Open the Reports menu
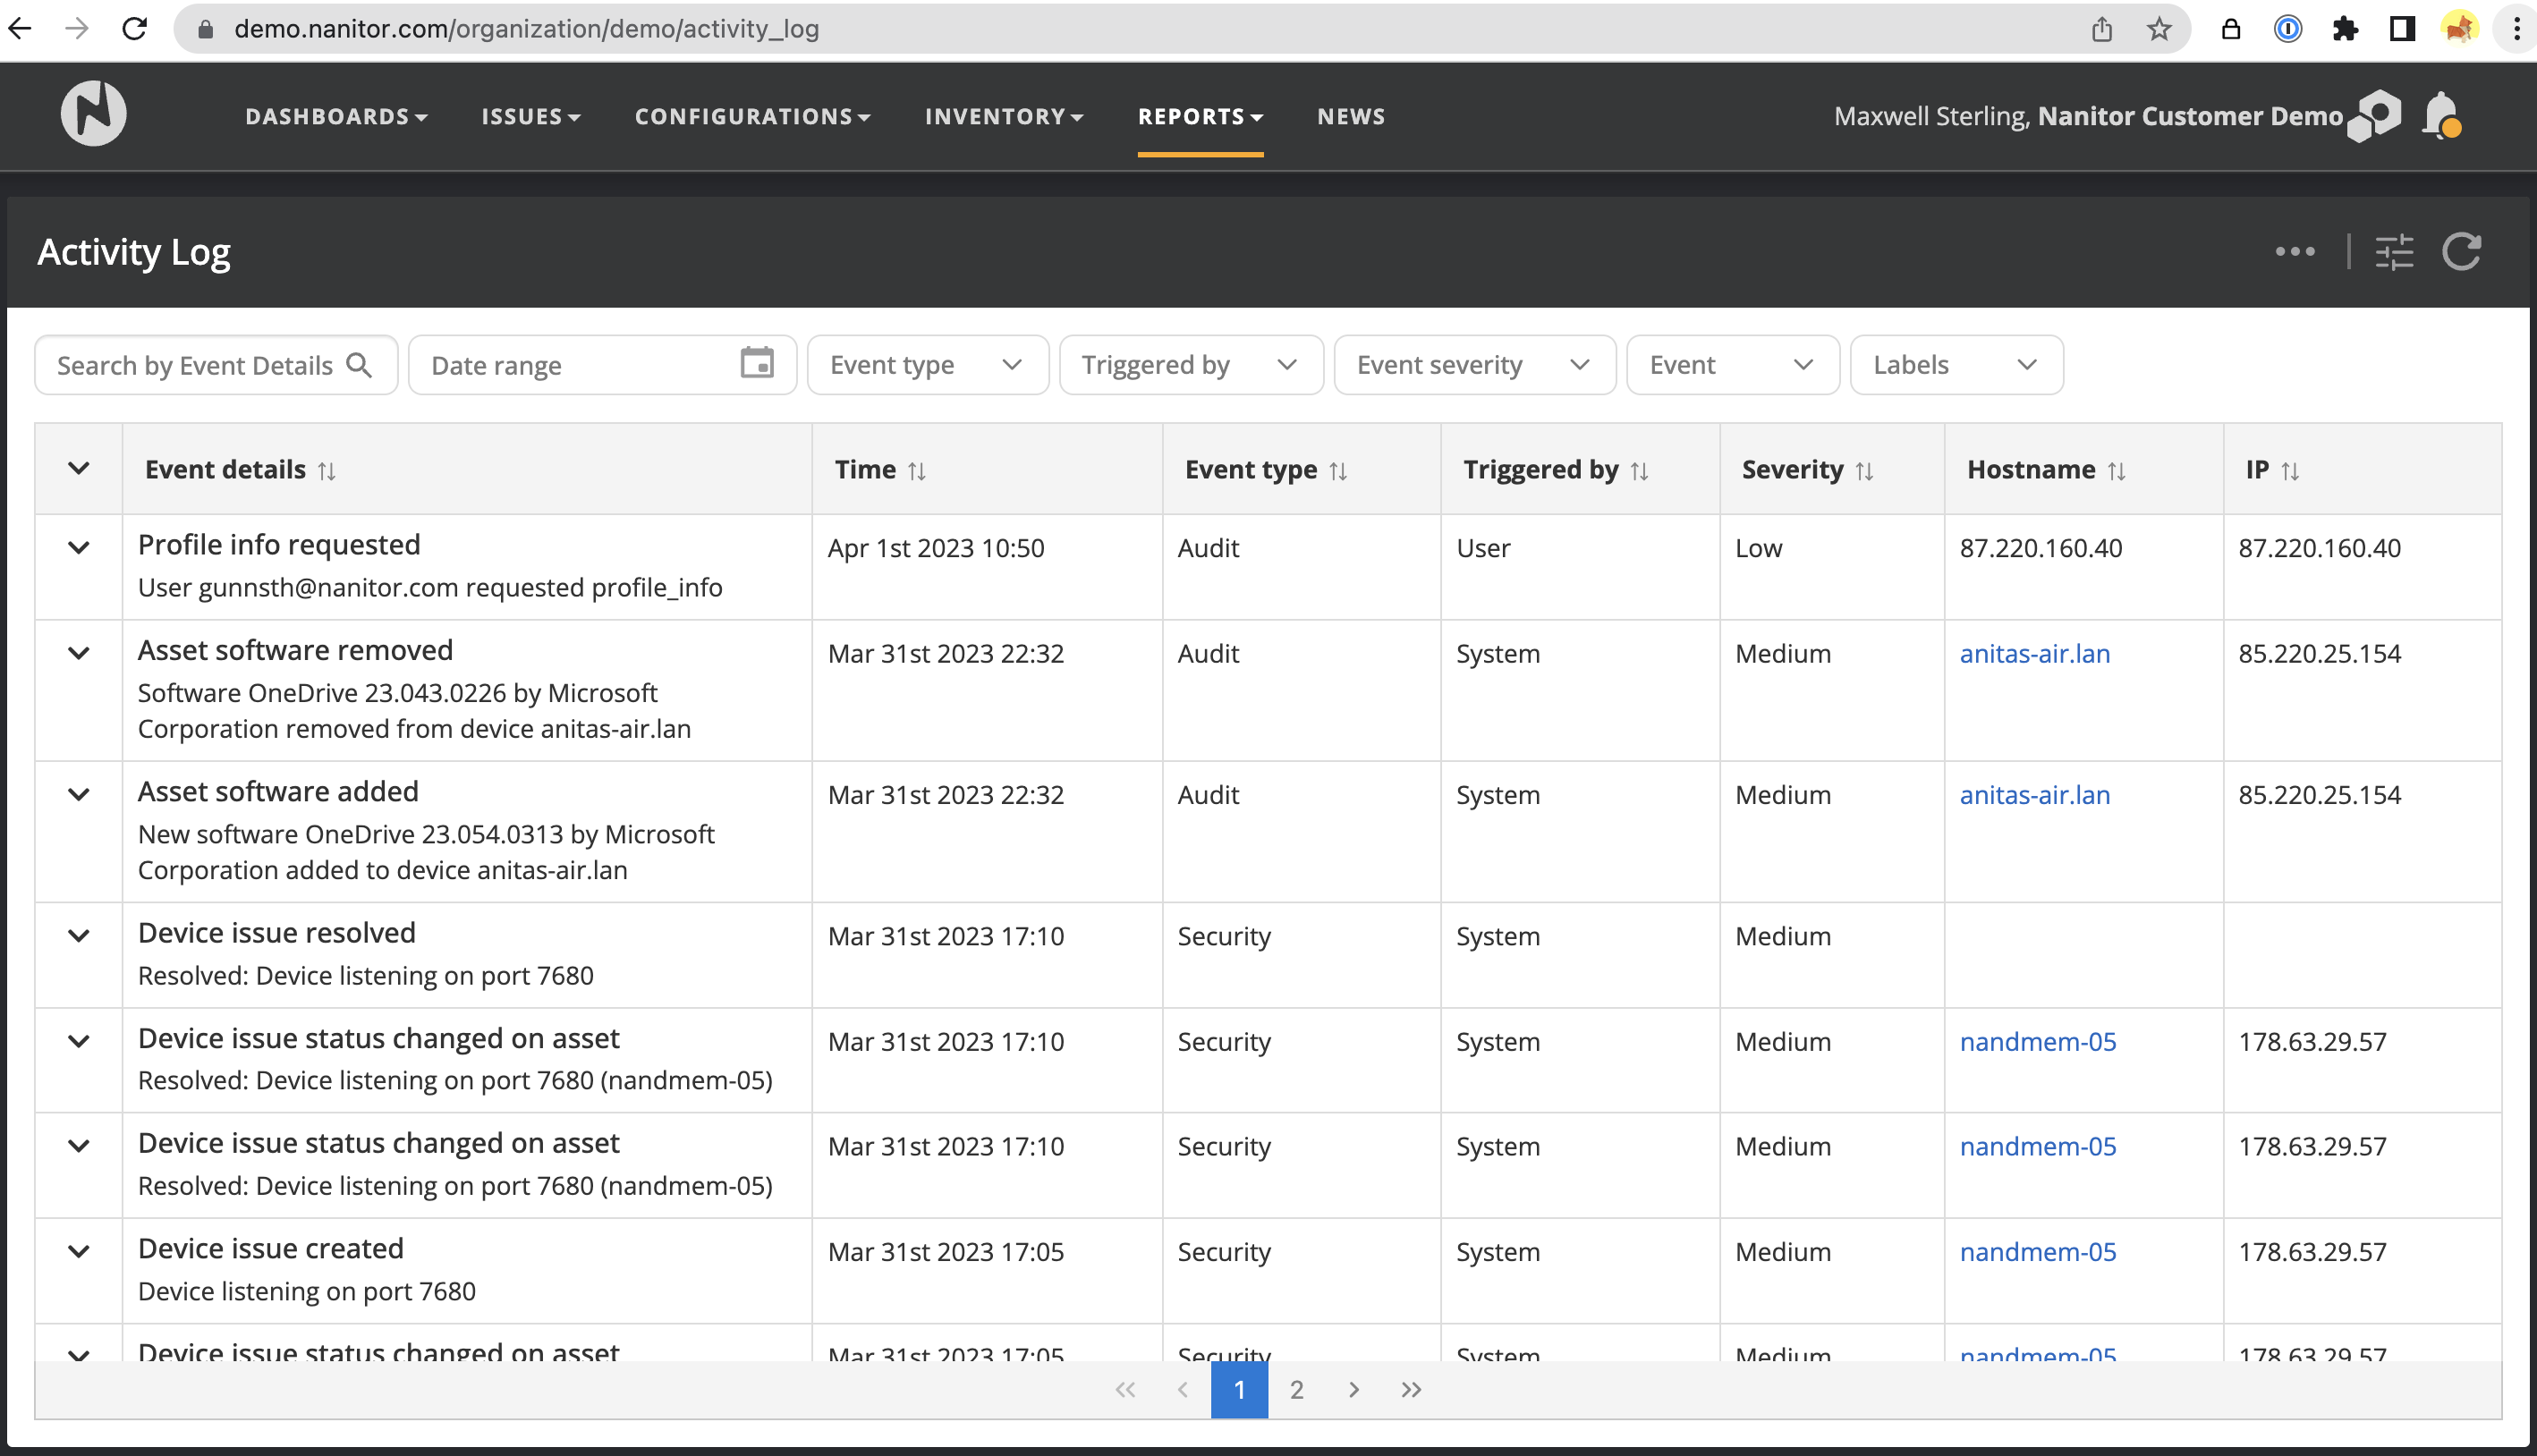The width and height of the screenshot is (2537, 1456). coord(1200,116)
